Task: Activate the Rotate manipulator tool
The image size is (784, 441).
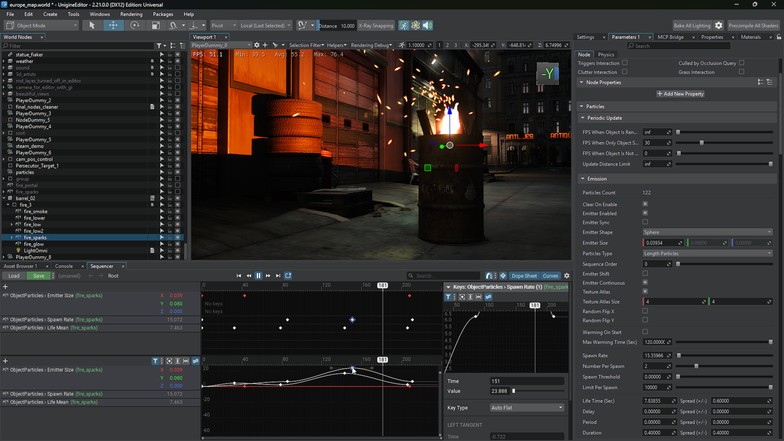Action: pos(135,26)
